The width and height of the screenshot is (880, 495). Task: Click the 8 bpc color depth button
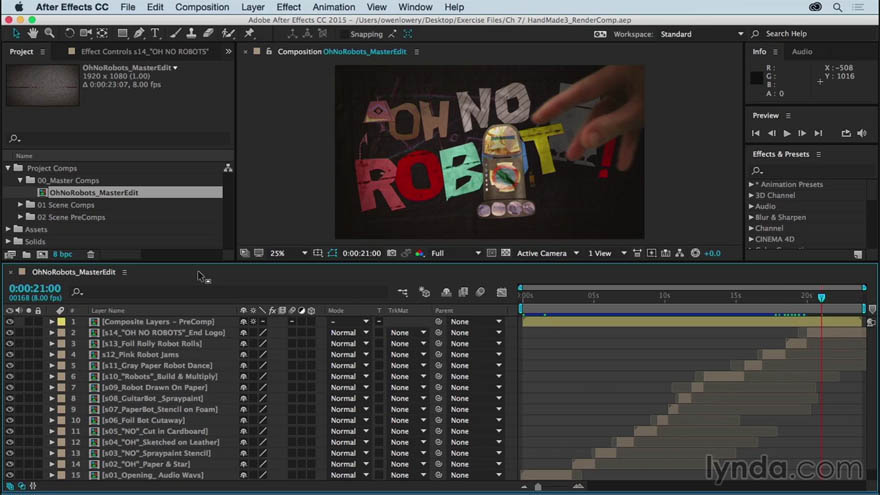pyautogui.click(x=62, y=254)
